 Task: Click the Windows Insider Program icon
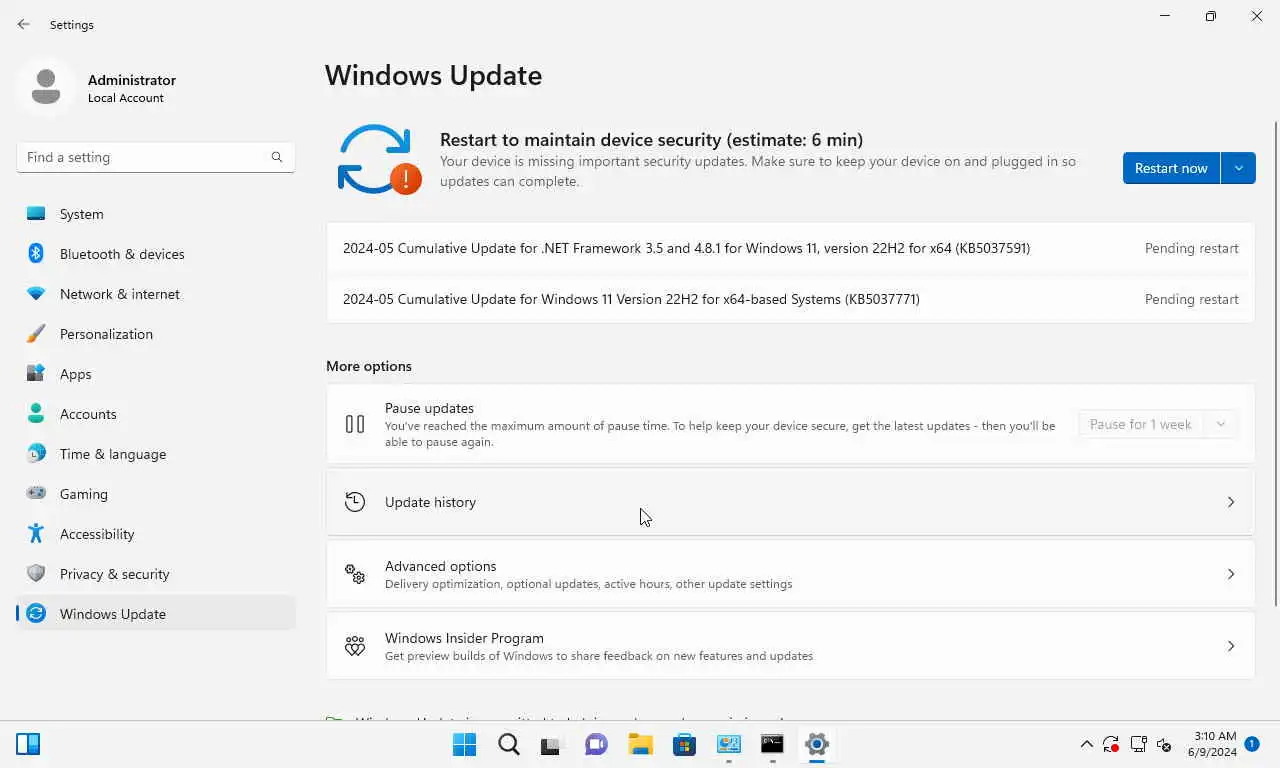[355, 646]
